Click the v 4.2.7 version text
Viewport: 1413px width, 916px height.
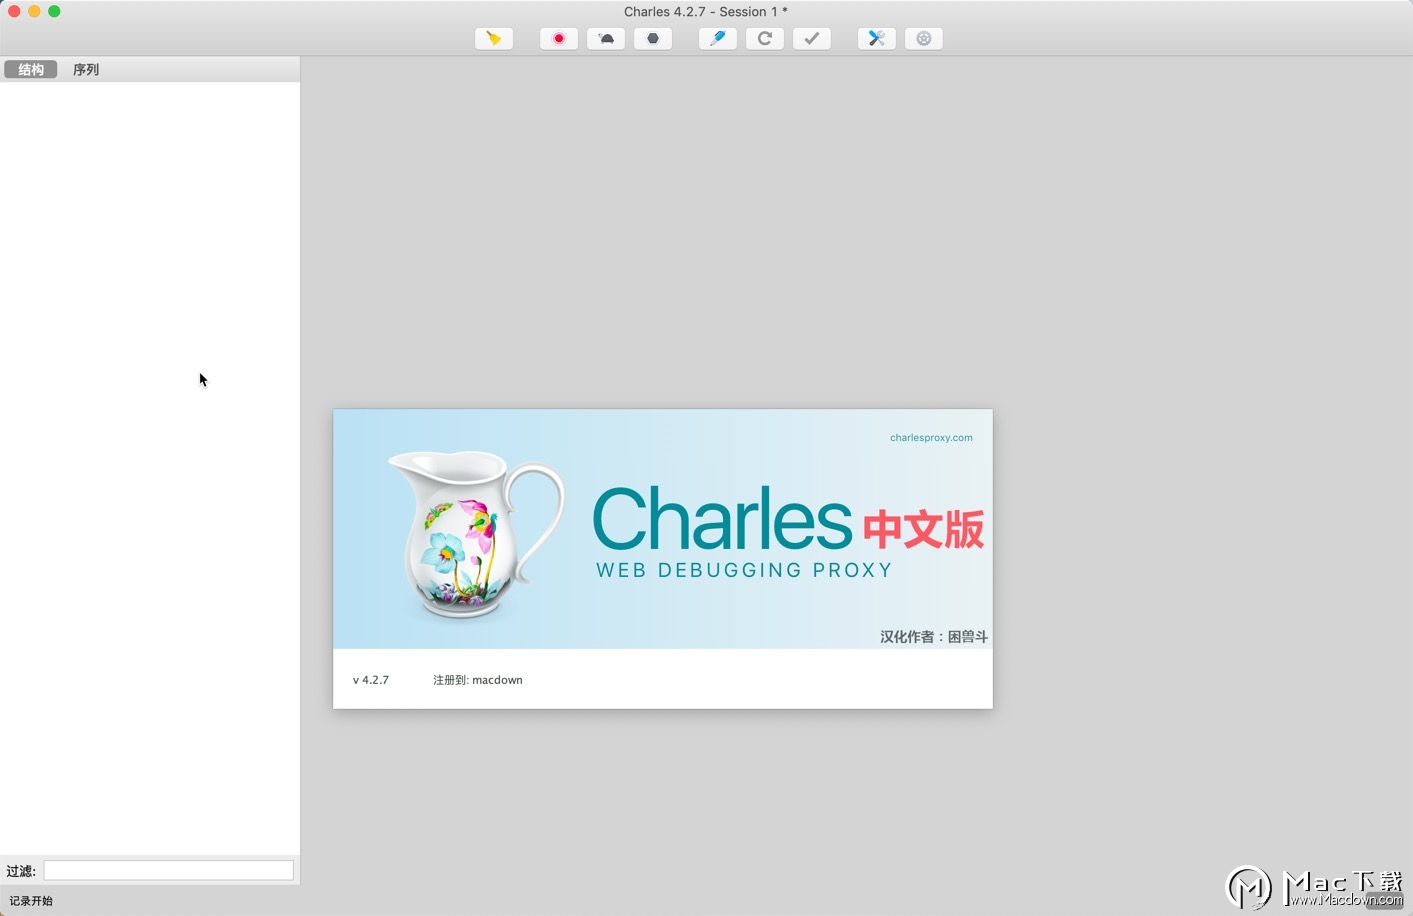pyautogui.click(x=371, y=680)
